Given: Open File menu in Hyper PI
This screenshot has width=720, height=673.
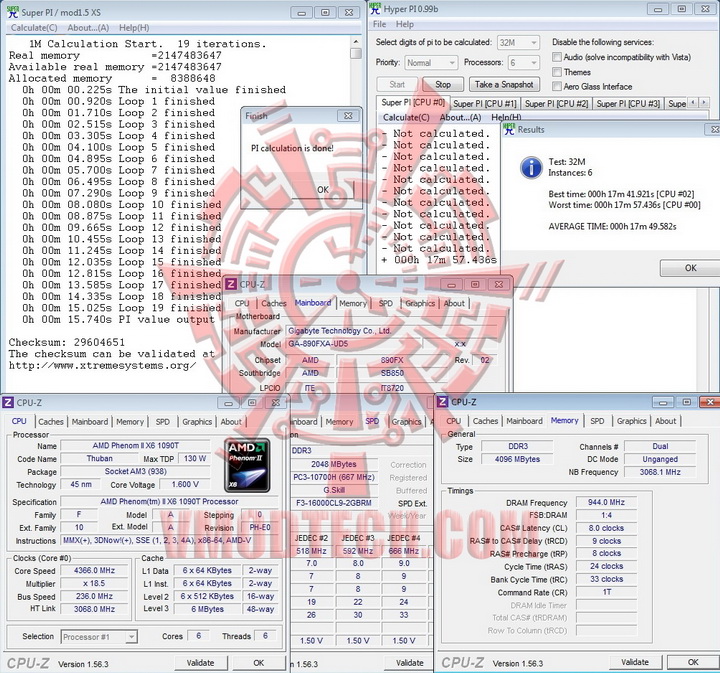Looking at the screenshot, I should coord(379,24).
